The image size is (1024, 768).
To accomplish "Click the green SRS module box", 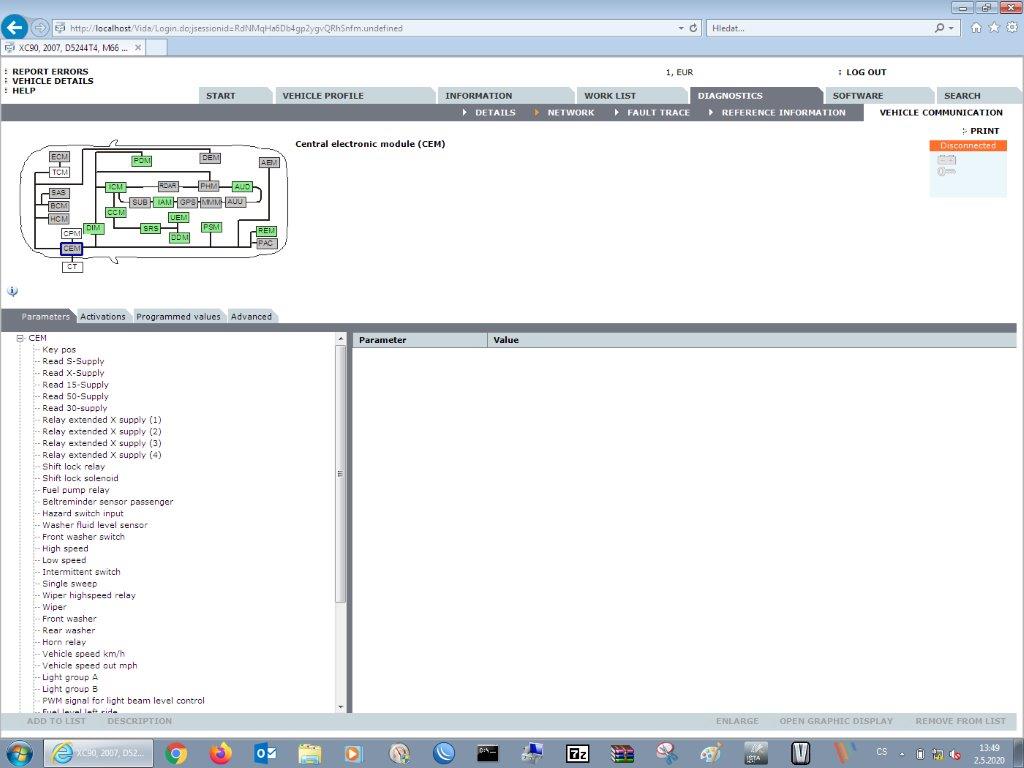I will point(150,229).
